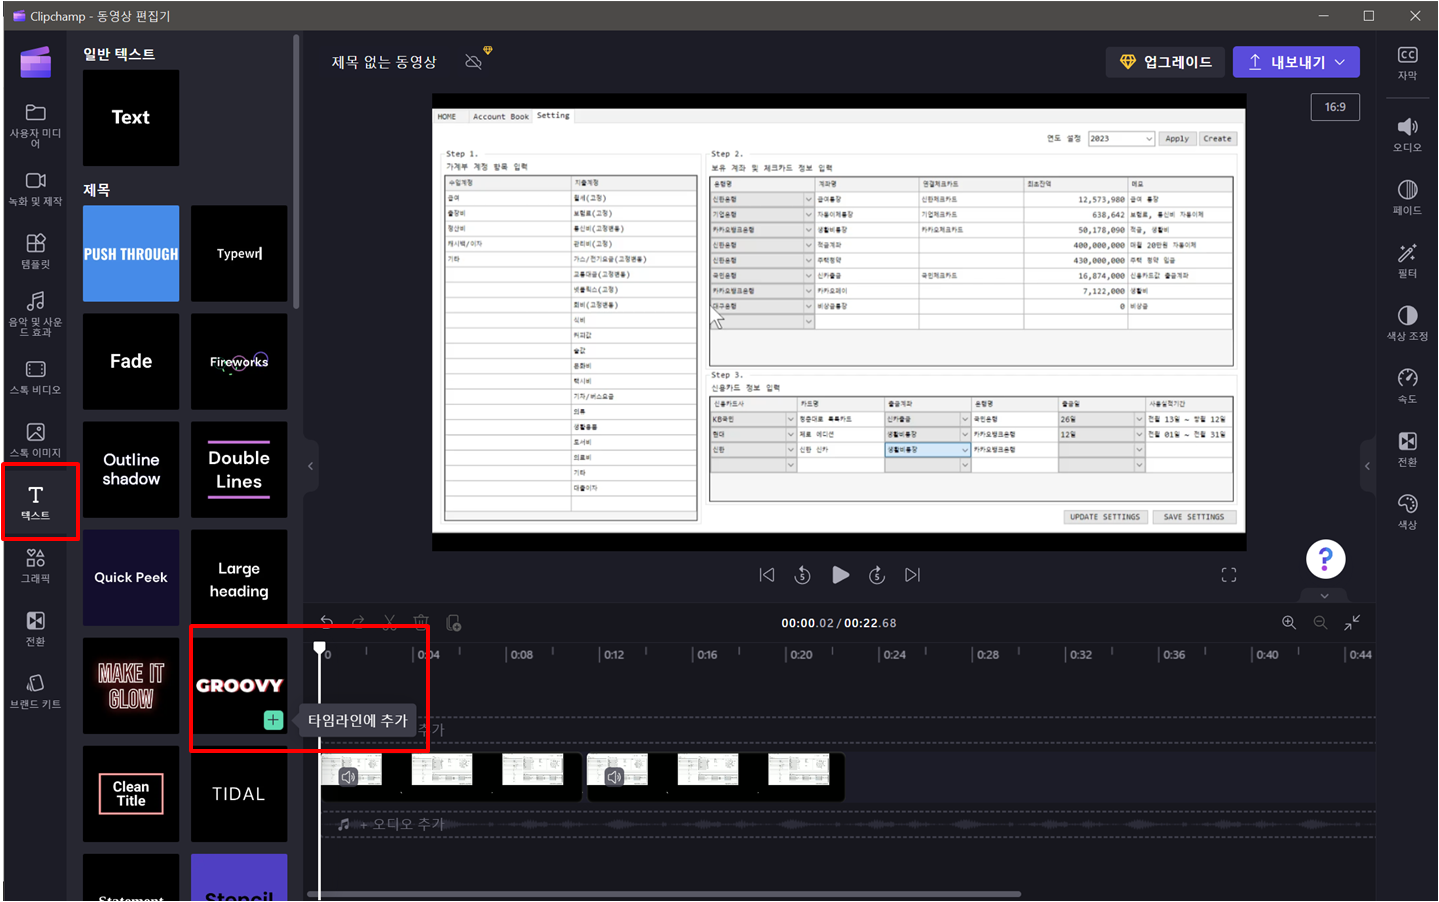Open music and sound effects tab
This screenshot has height=902, width=1439.
tap(35, 314)
